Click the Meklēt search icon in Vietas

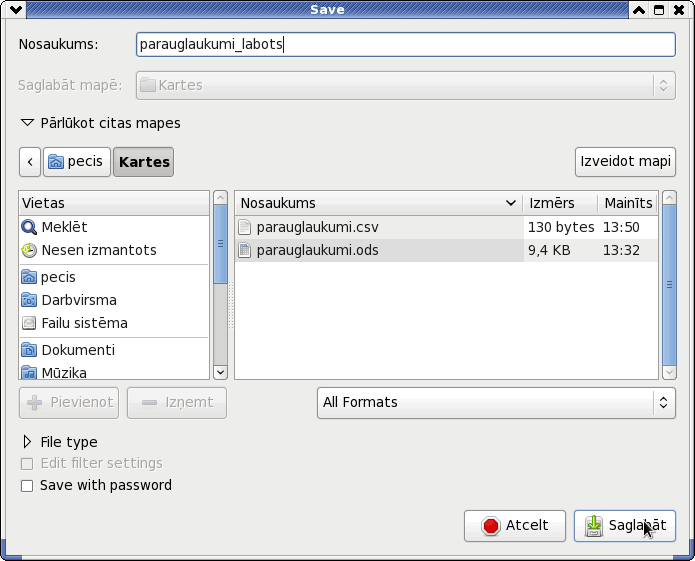tap(29, 227)
